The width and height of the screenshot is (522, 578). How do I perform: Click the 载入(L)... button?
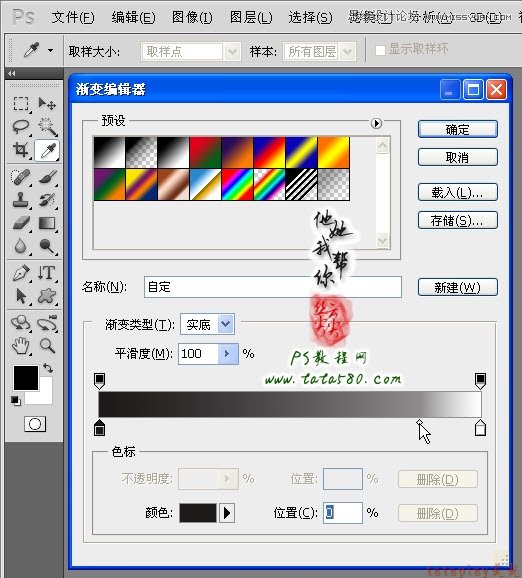point(458,192)
